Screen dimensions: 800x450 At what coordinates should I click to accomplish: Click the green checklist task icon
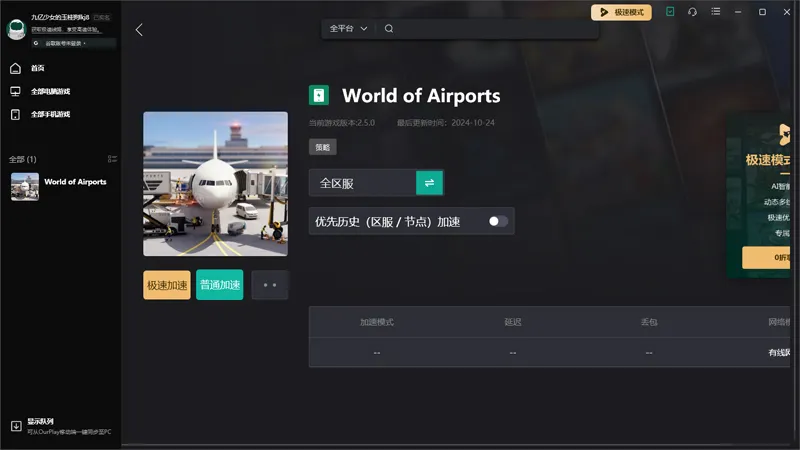670,11
